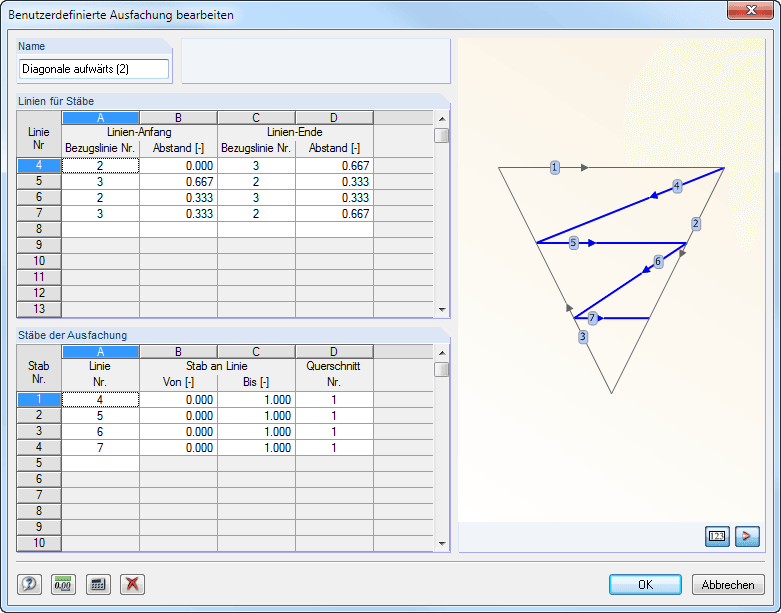Viewport: 781px width, 613px height.
Task: Click Linie Nr. cell '5' for Stab 2
Action: tap(100, 415)
